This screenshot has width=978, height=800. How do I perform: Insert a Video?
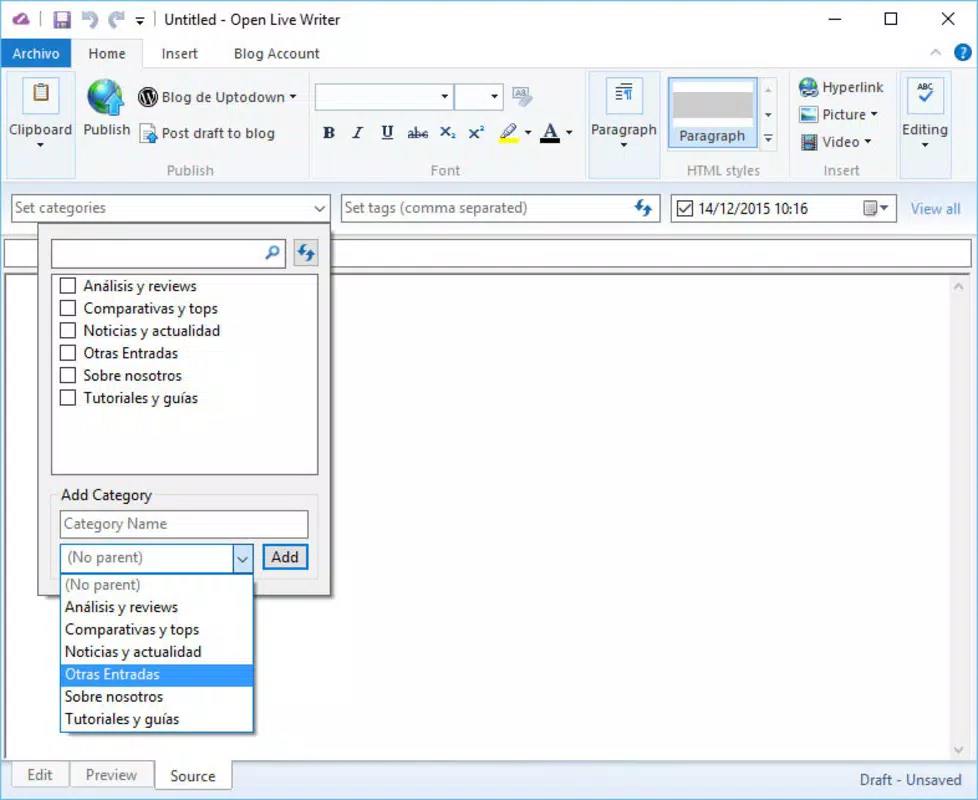point(836,142)
